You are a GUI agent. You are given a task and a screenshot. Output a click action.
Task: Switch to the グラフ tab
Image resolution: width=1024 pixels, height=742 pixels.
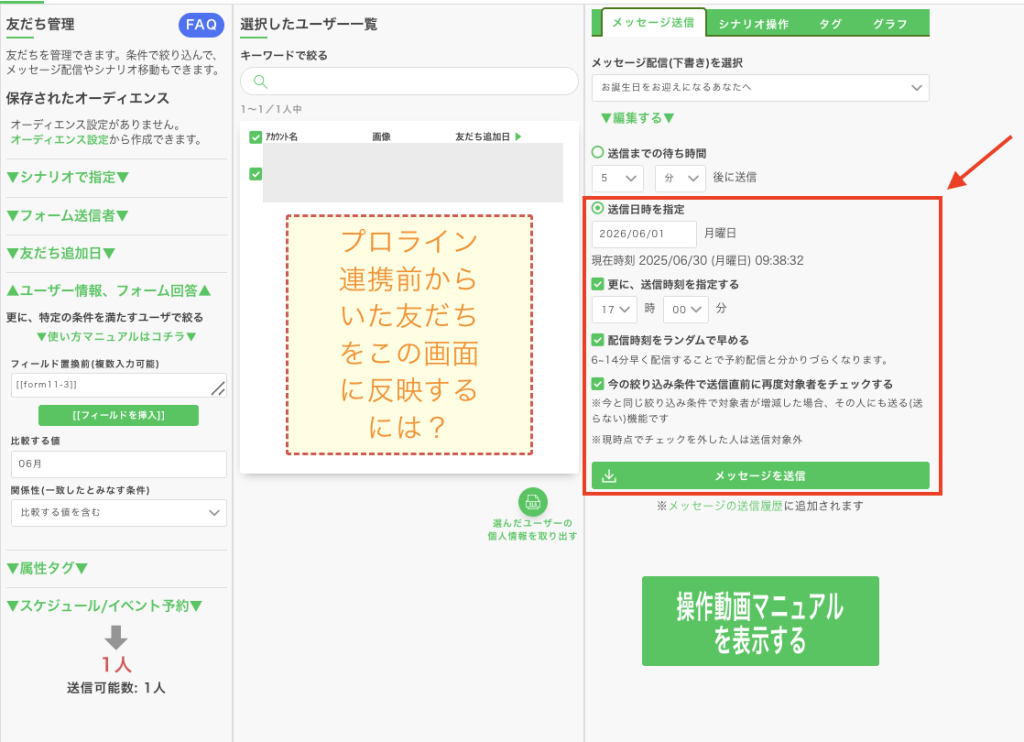coord(890,24)
